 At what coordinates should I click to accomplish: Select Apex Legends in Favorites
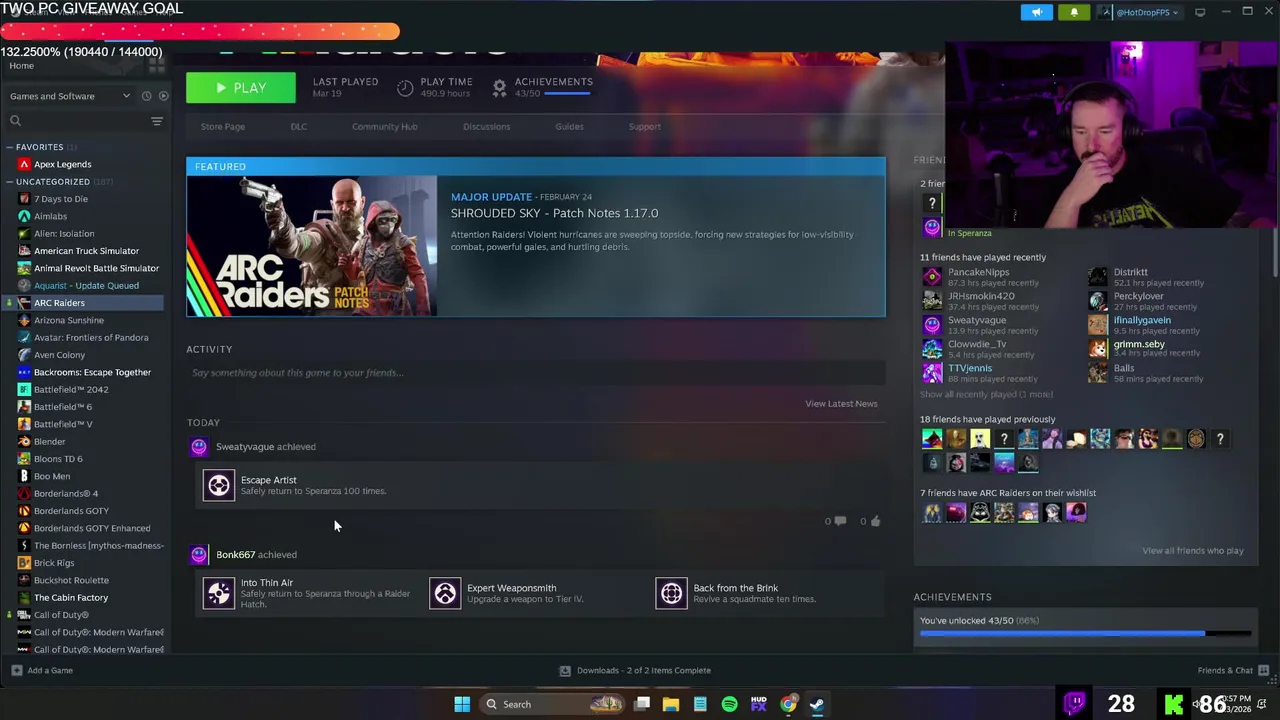tap(62, 164)
